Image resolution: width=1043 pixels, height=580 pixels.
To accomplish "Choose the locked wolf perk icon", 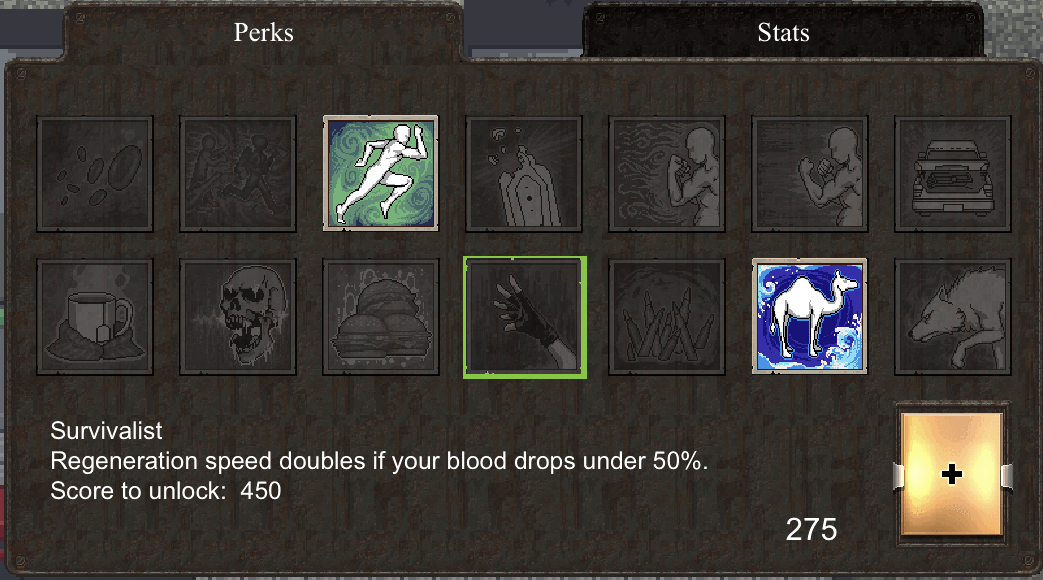I will [953, 317].
